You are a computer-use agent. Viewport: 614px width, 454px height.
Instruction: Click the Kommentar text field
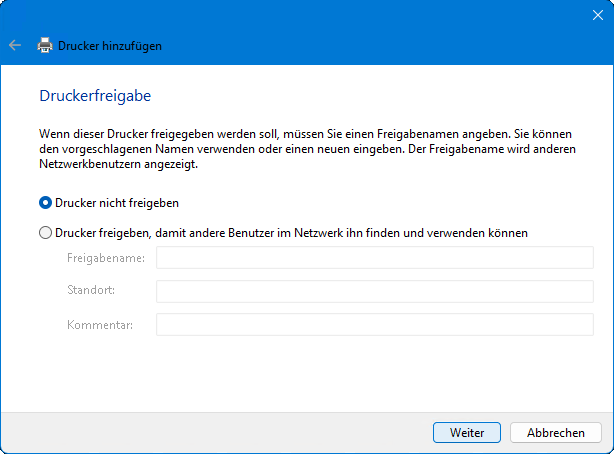pos(374,324)
